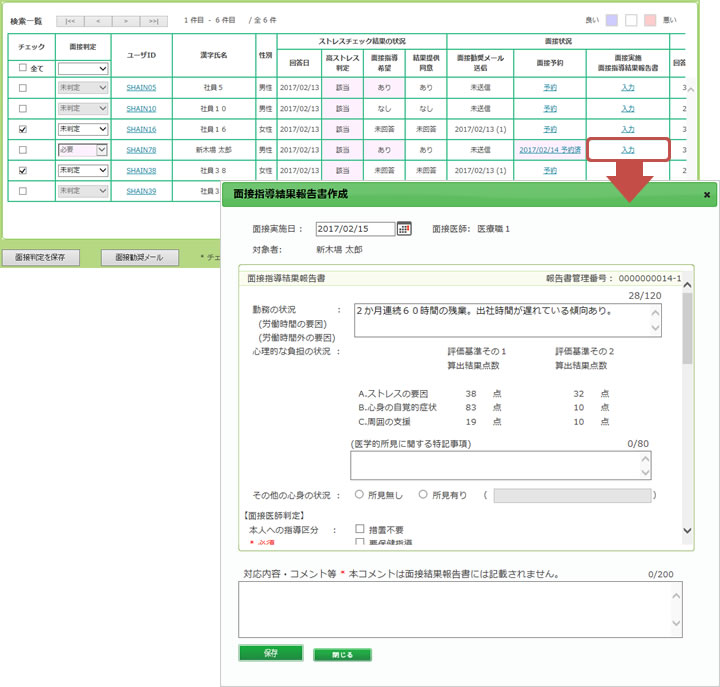Open user link SHAIN39
This screenshot has width=720, height=687.
(141, 191)
